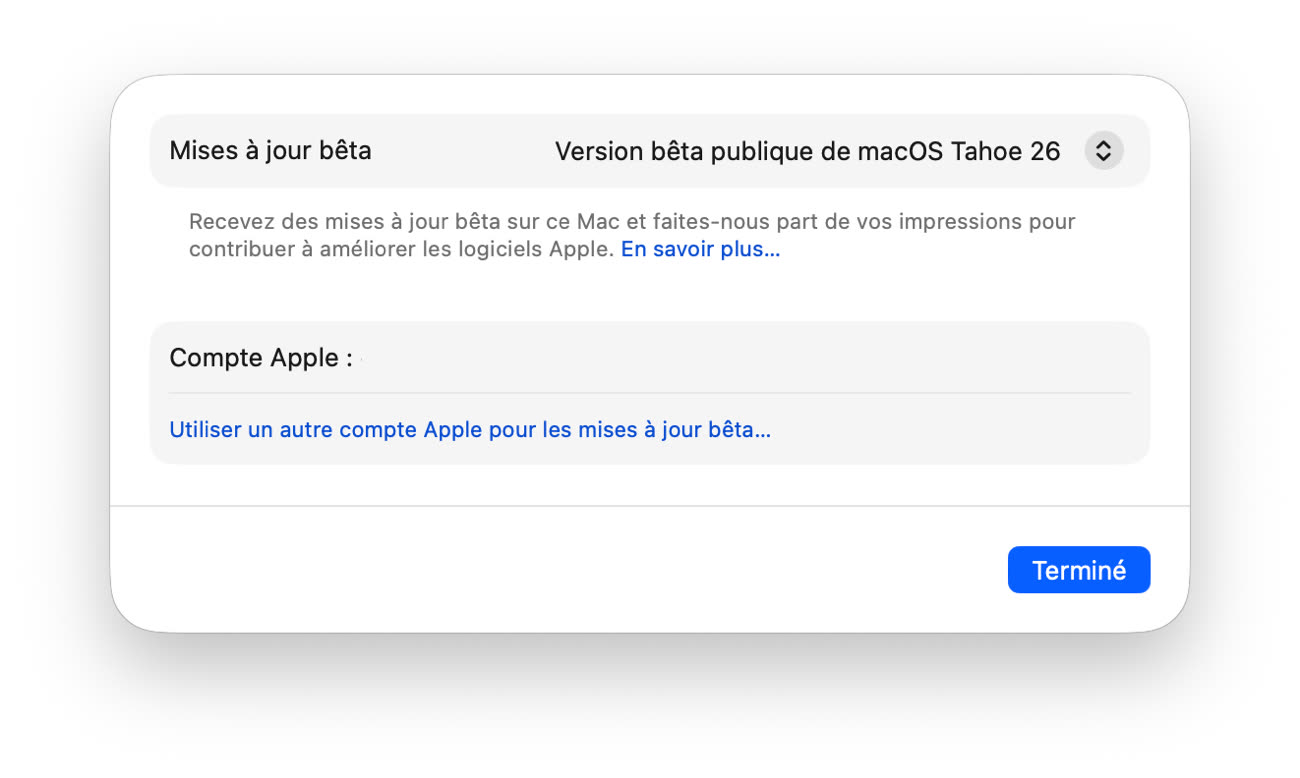Click the Compte Apple : label
Screen dimensions: 1300x778
tap(260, 358)
